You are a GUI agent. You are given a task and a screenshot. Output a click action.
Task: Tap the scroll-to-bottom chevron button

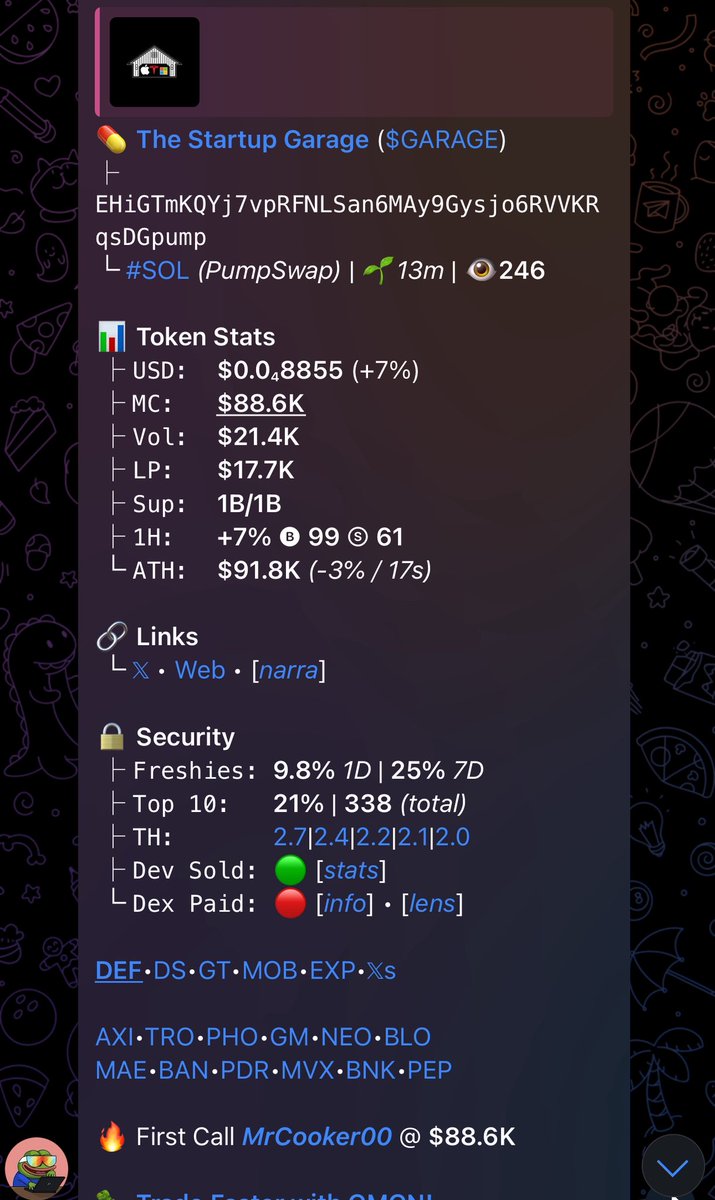[673, 1167]
